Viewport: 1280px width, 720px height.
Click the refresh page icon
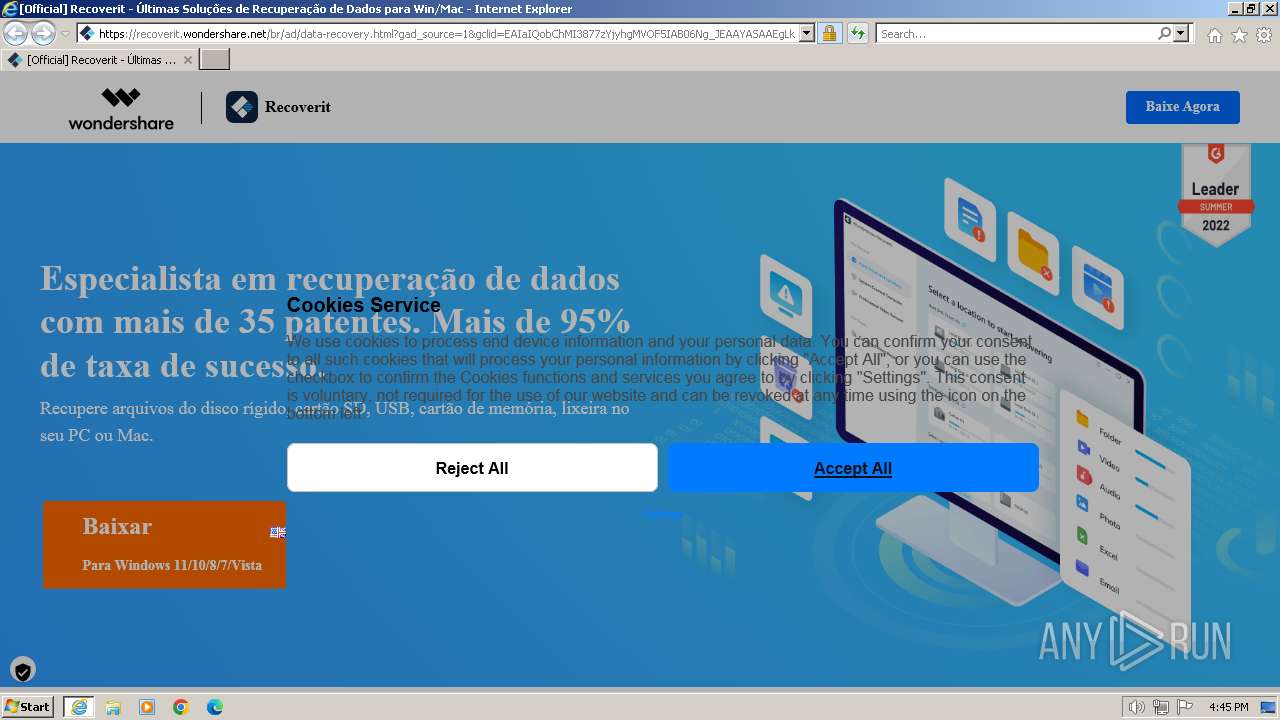point(857,34)
